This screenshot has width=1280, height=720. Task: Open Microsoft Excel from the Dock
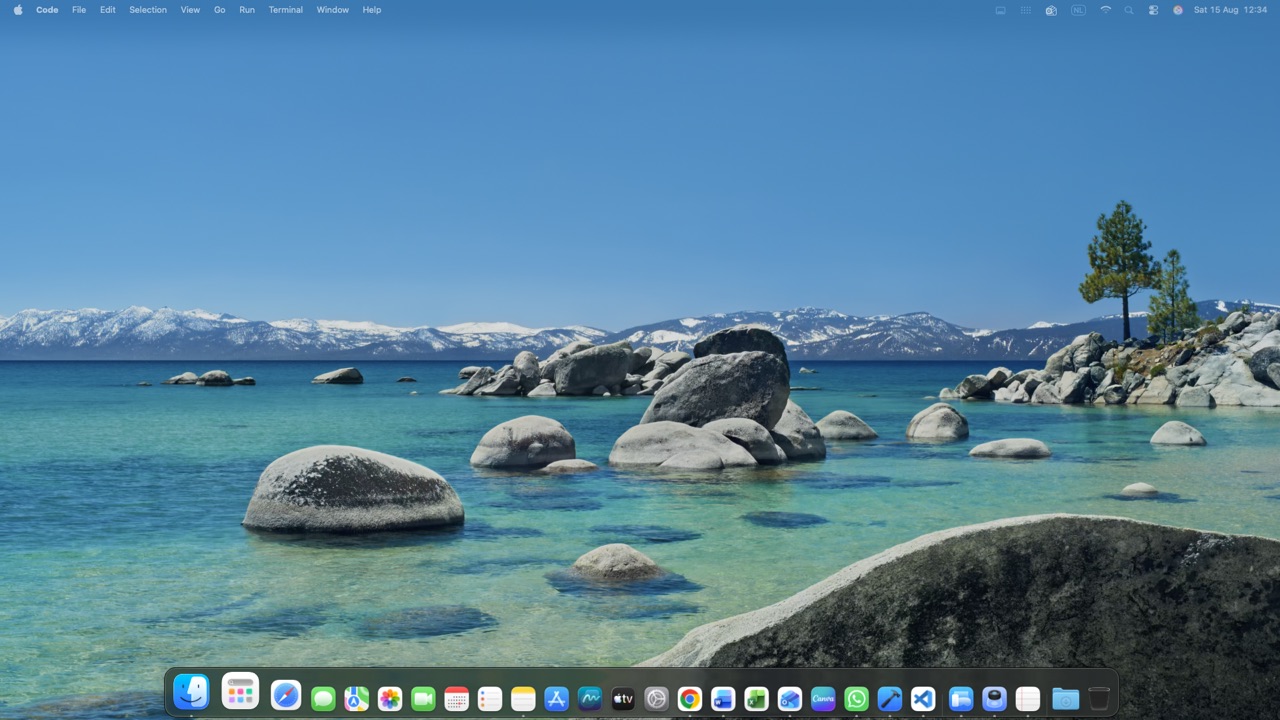coord(756,699)
